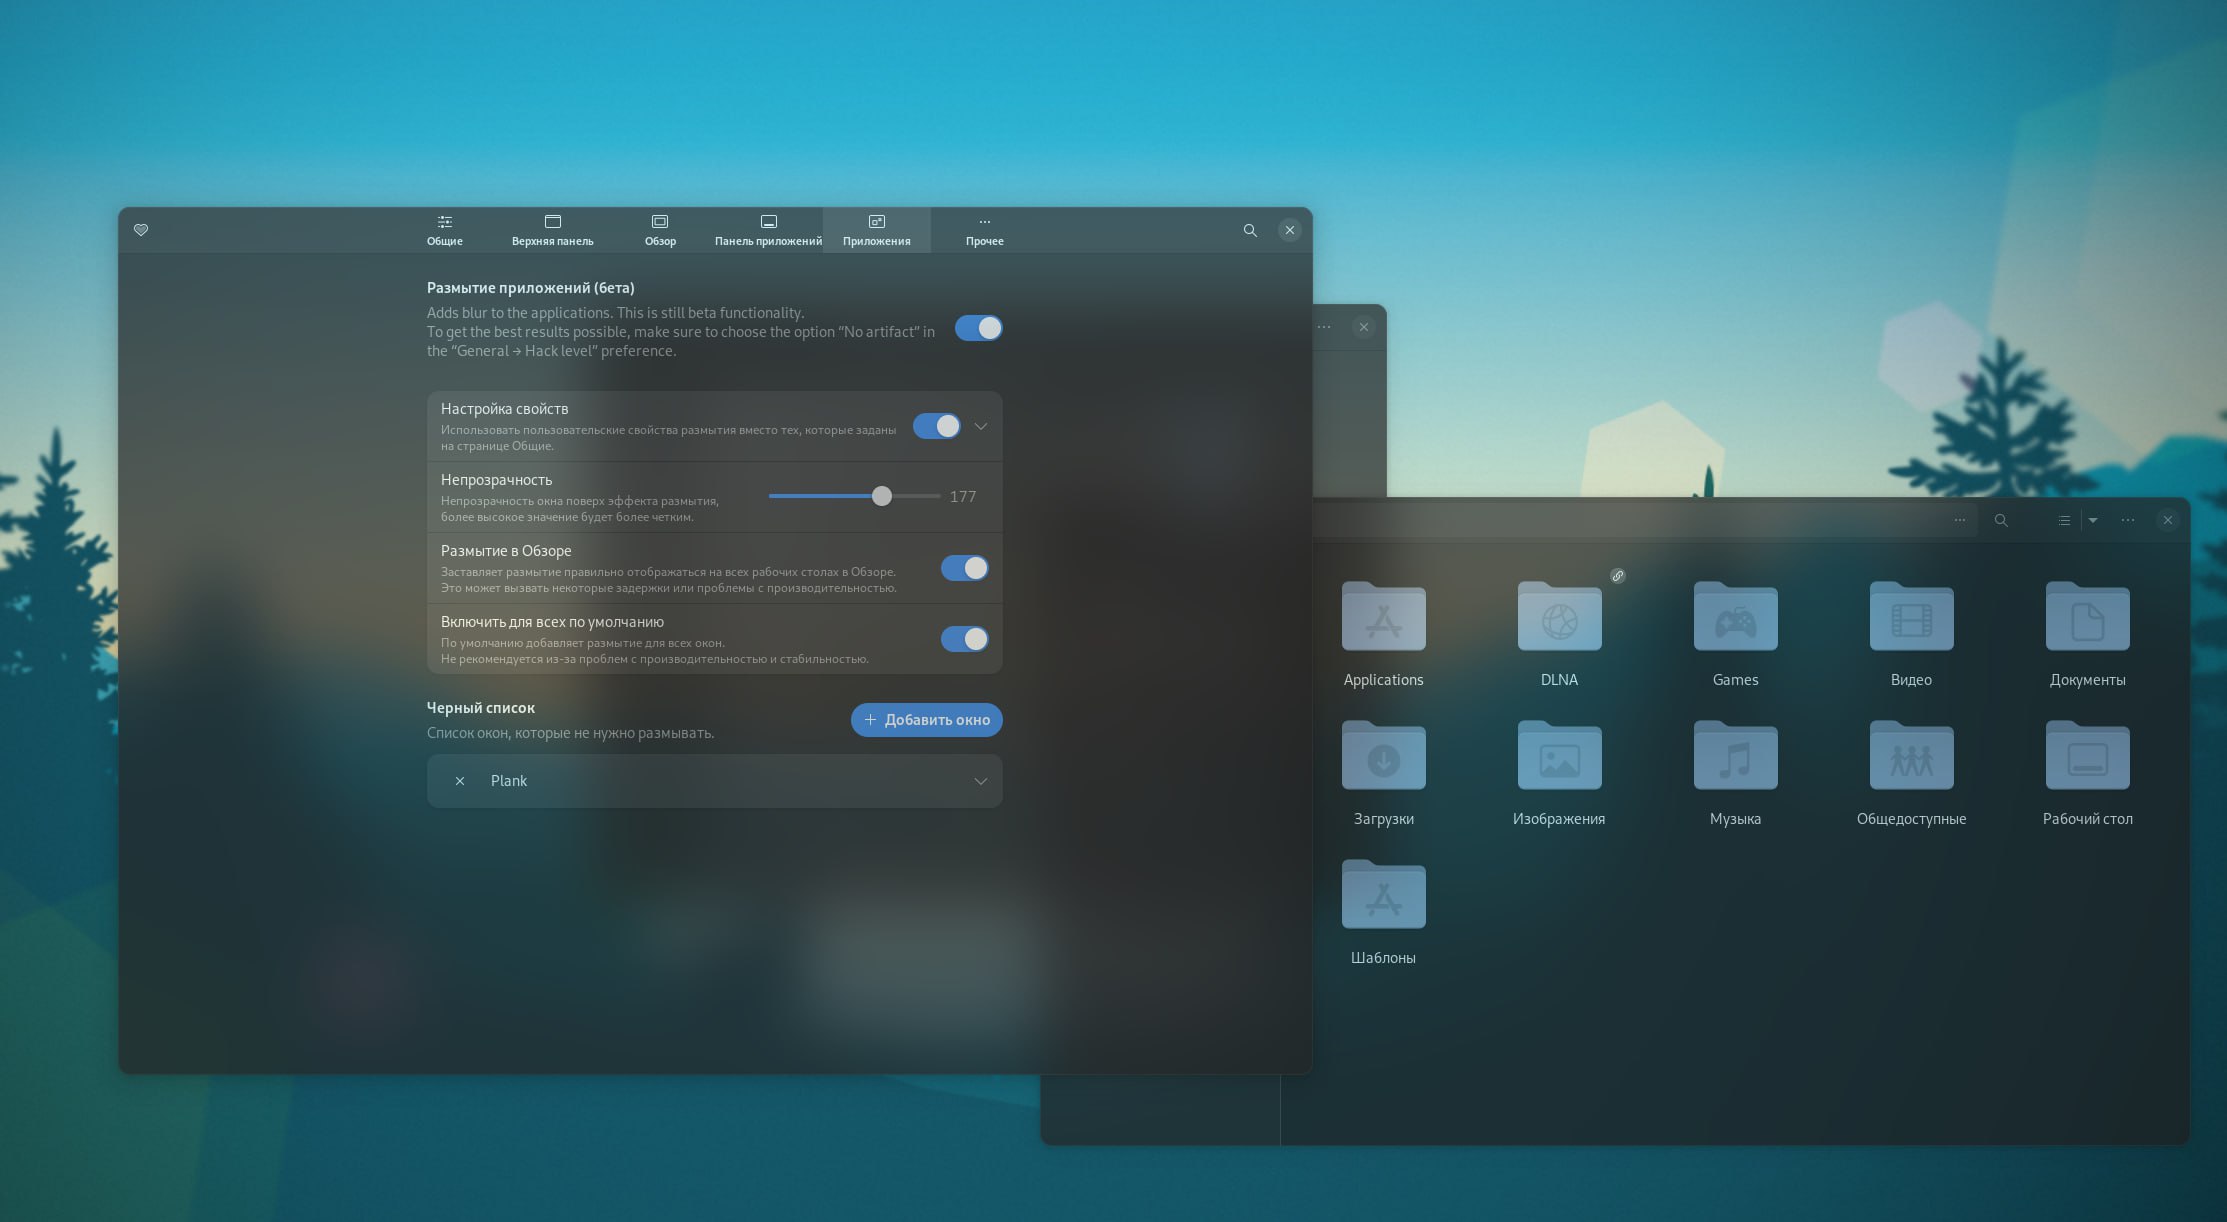
Task: Open view options dropdown arrow in file manager
Action: [2093, 520]
